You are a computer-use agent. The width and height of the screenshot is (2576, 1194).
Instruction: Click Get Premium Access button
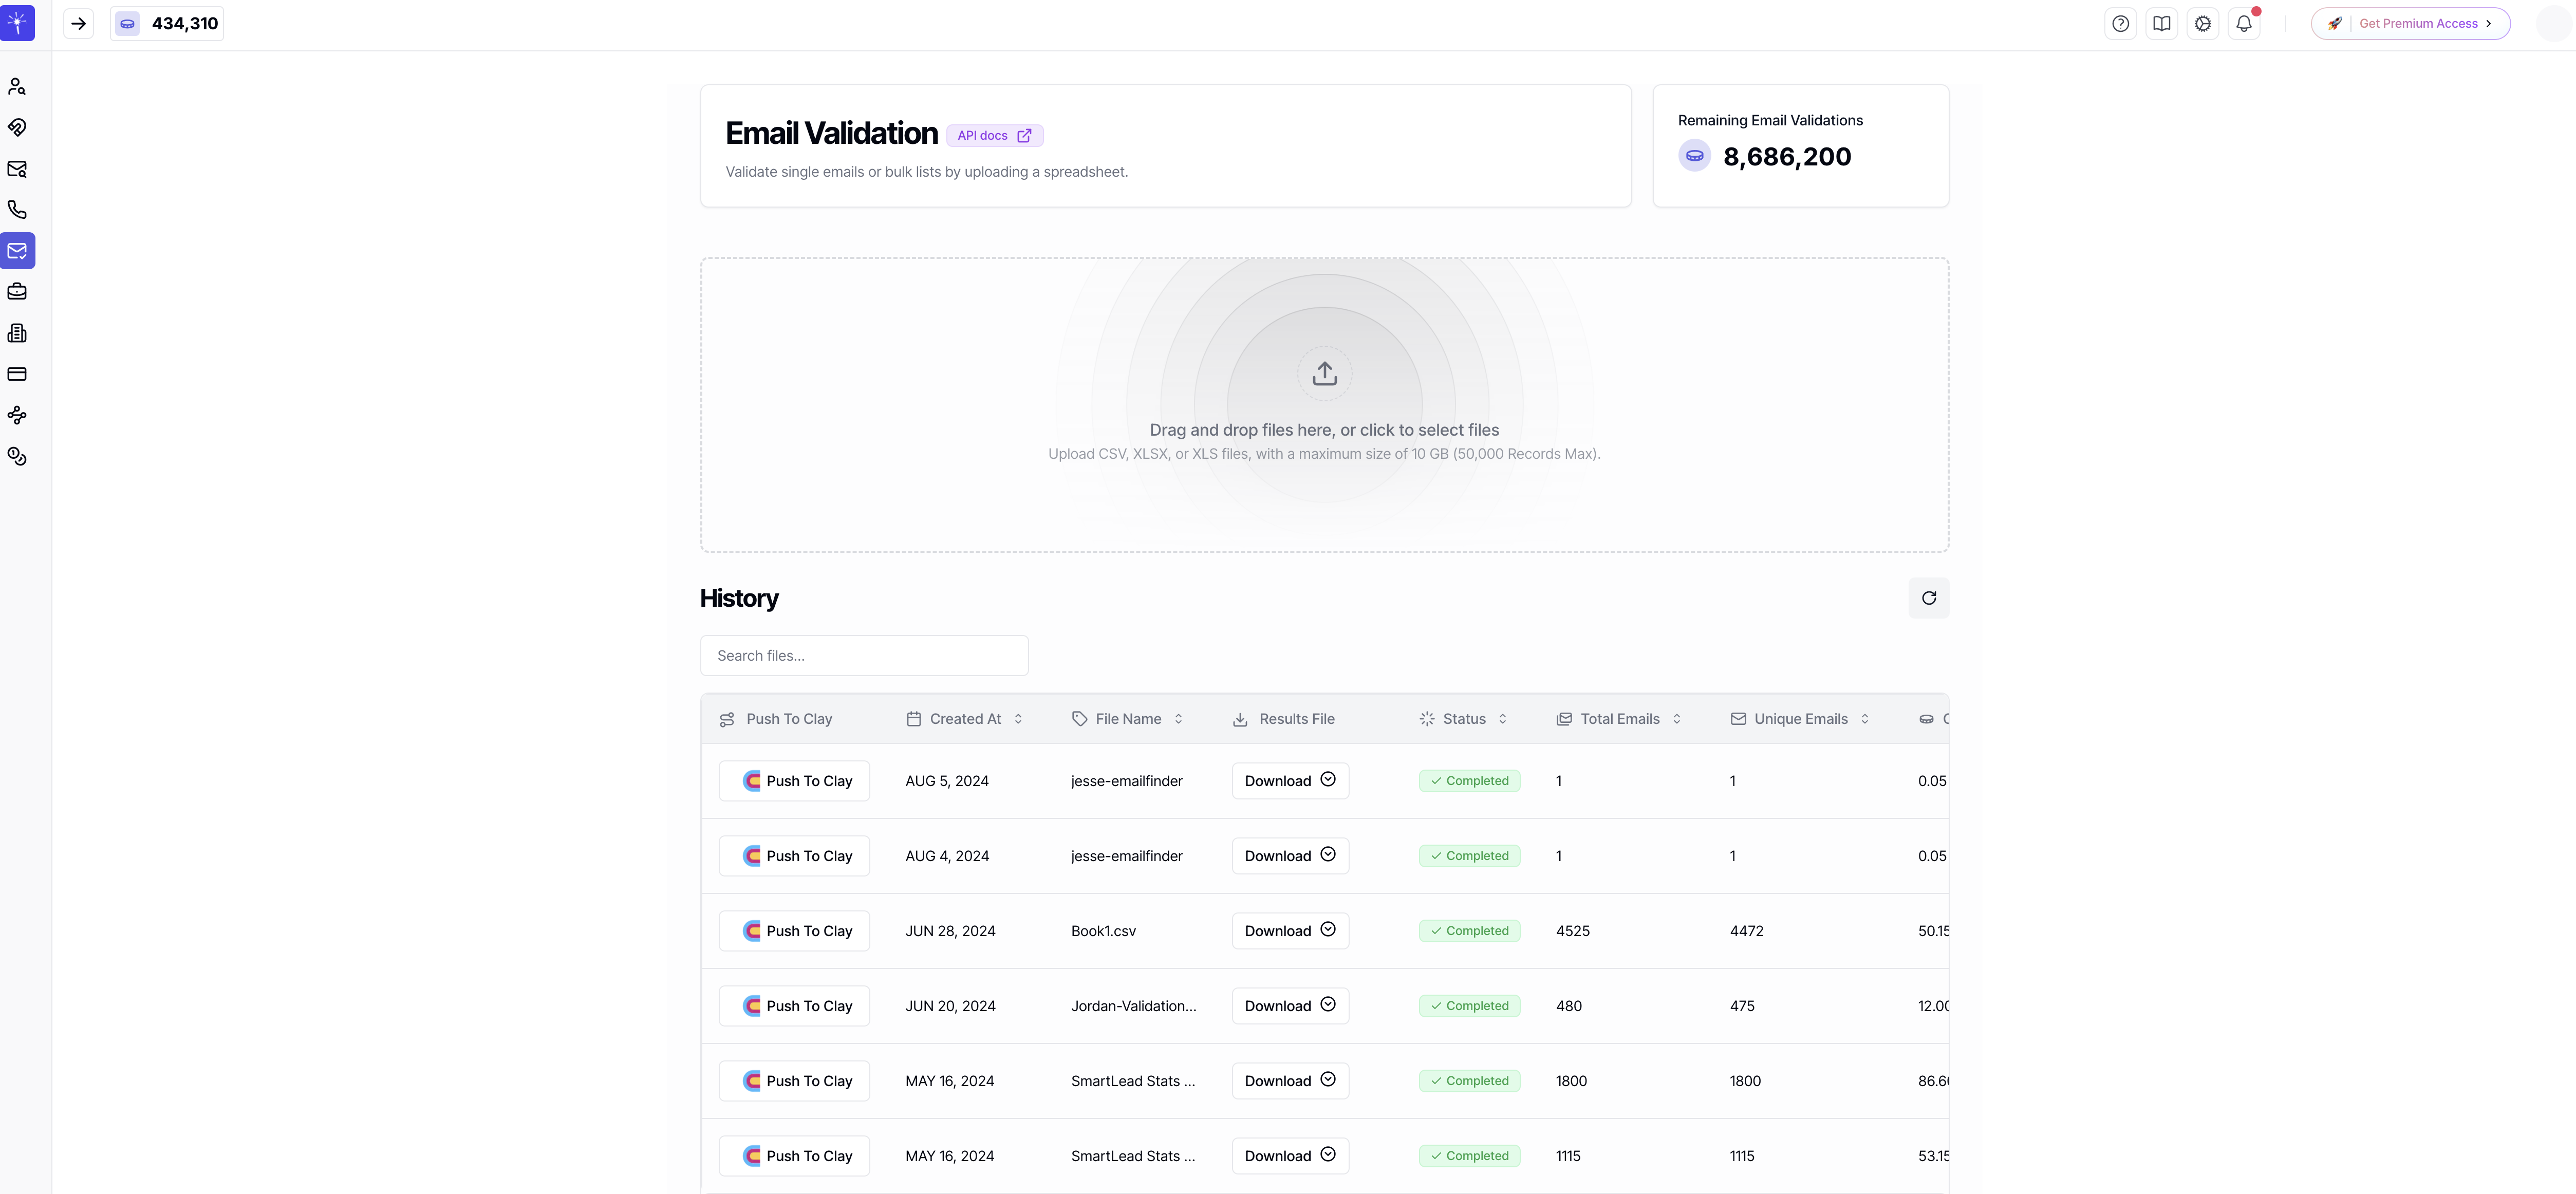coord(2410,24)
